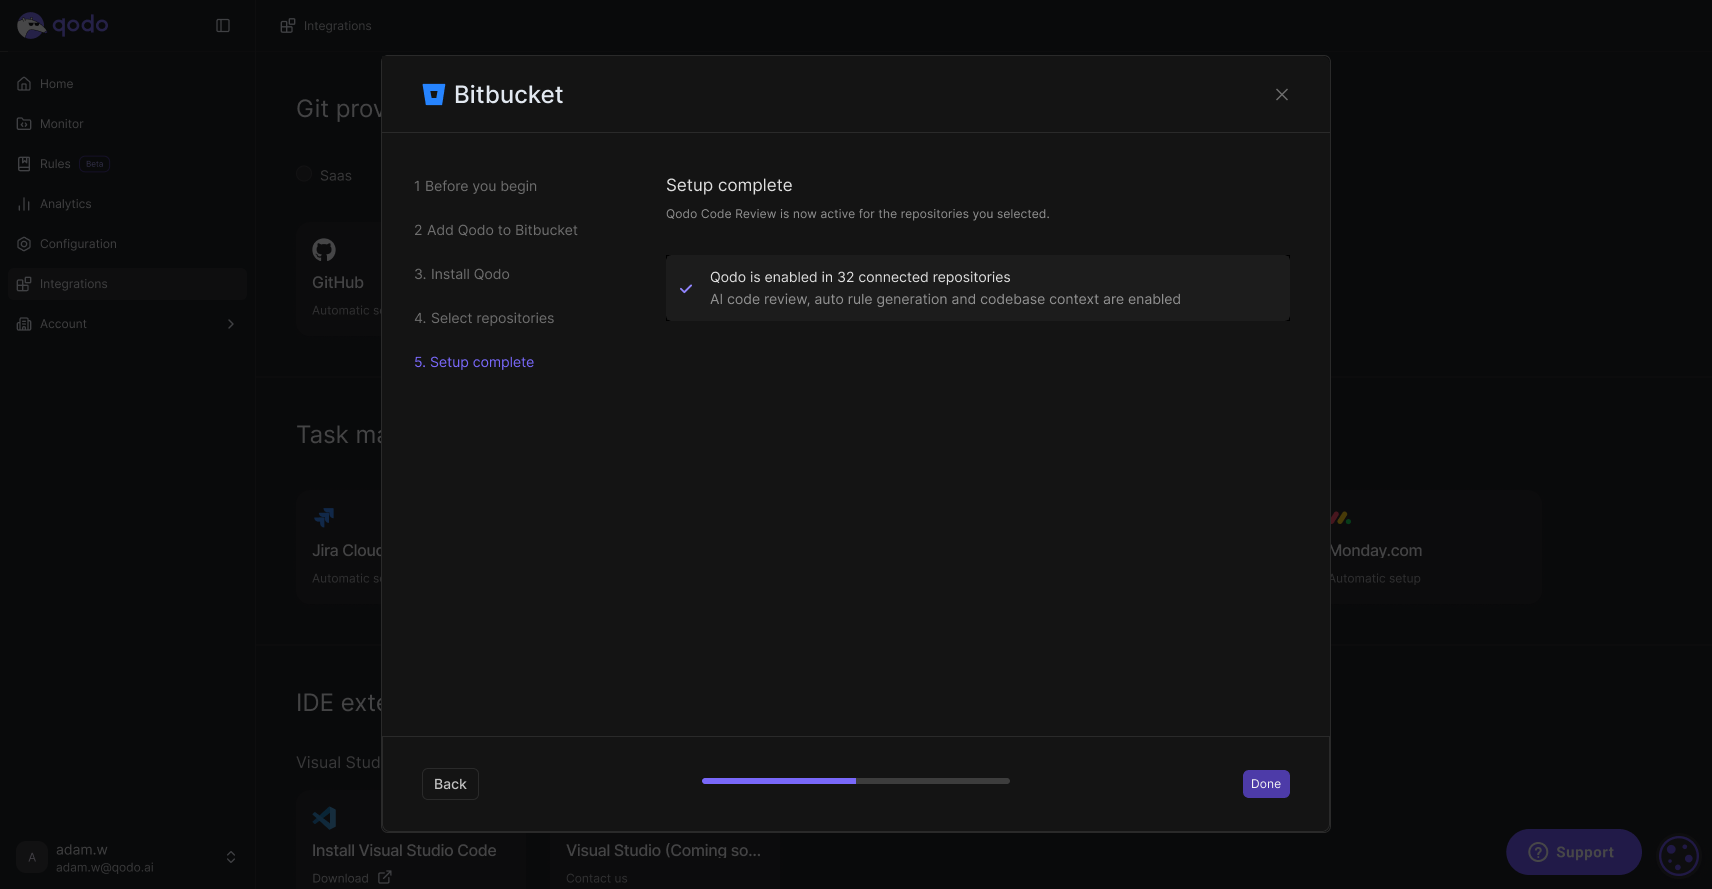The height and width of the screenshot is (889, 1712).
Task: Expand the Account submenu chevron
Action: [x=231, y=324]
